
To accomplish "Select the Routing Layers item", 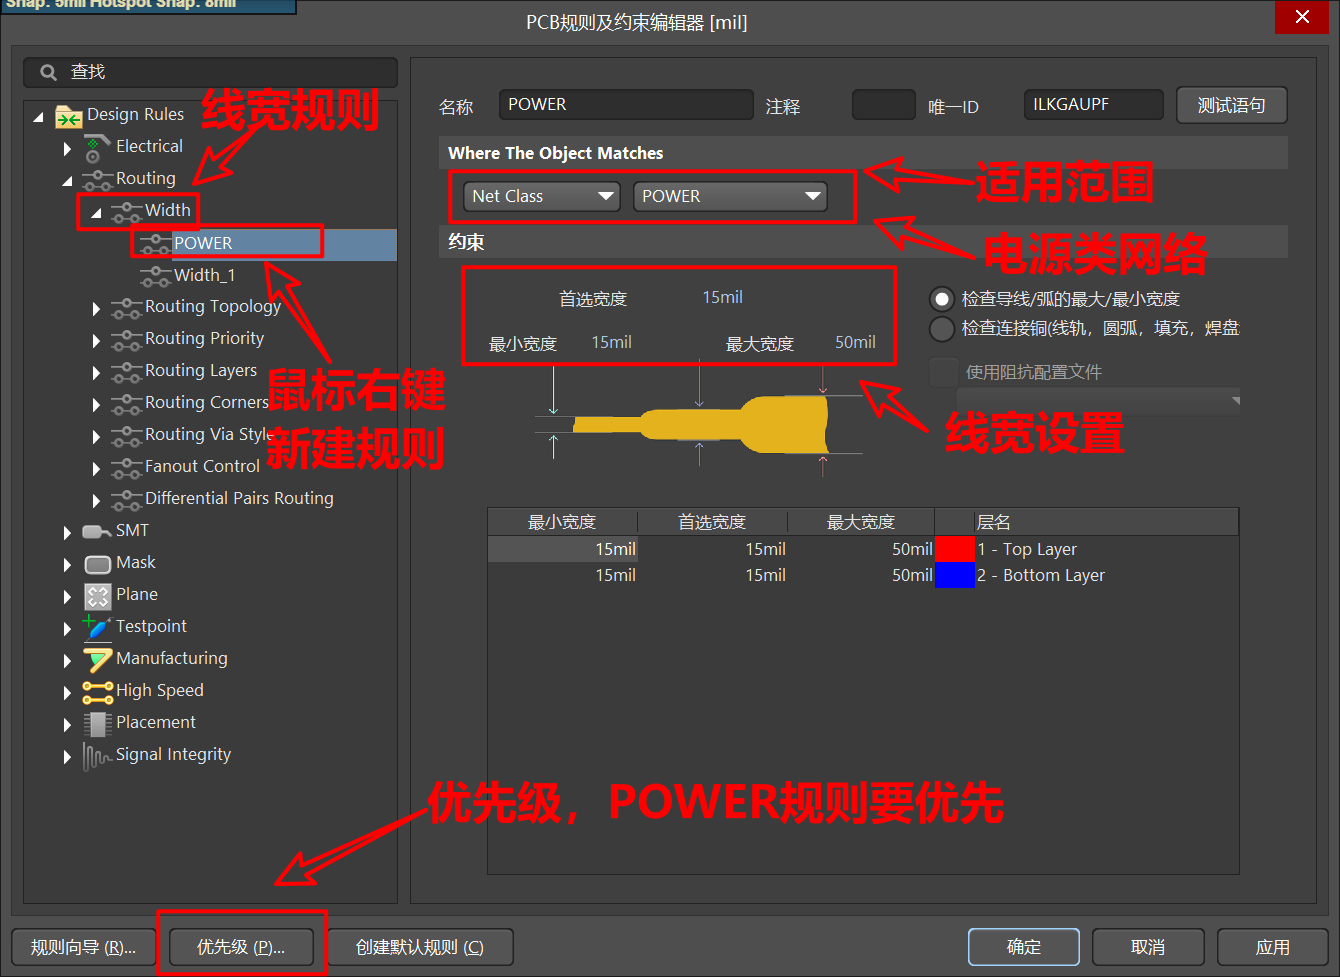I will pyautogui.click(x=201, y=371).
